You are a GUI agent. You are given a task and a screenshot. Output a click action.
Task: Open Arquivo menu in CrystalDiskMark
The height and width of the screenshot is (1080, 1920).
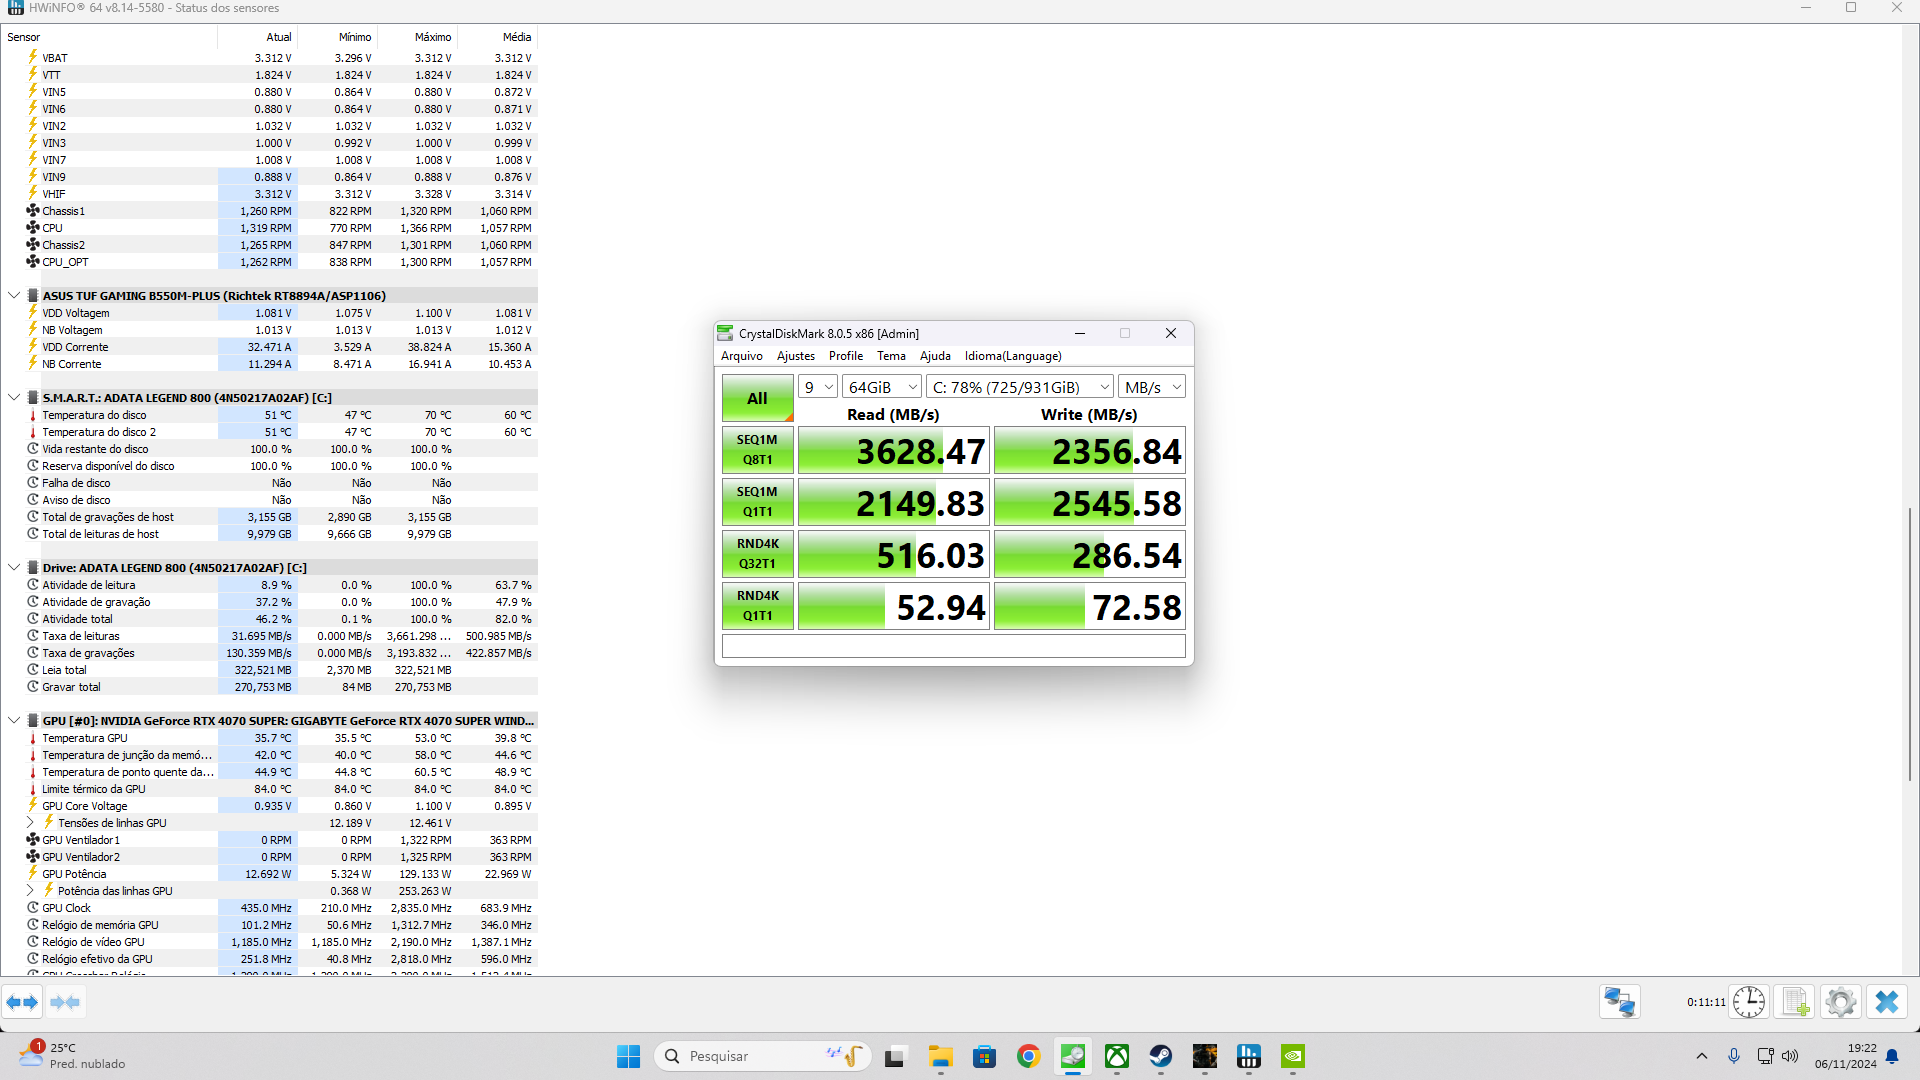click(741, 356)
